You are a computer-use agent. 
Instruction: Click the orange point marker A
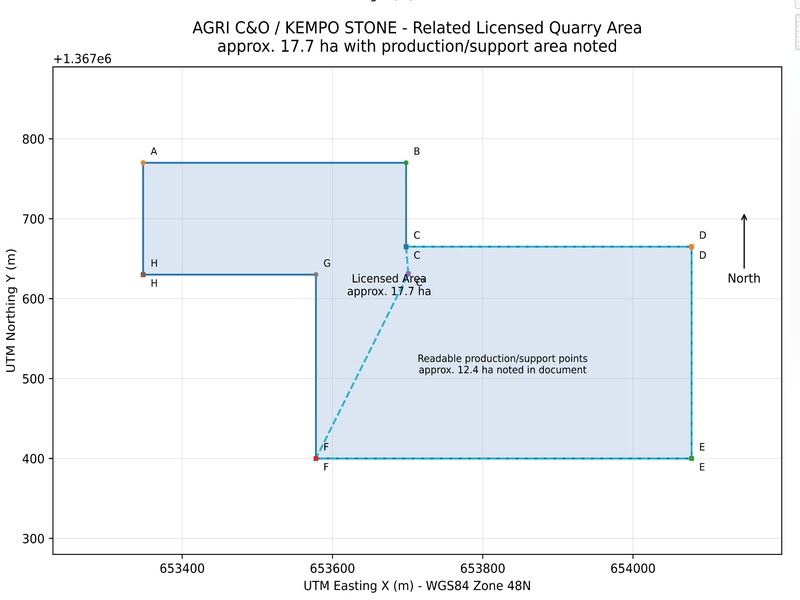(143, 163)
